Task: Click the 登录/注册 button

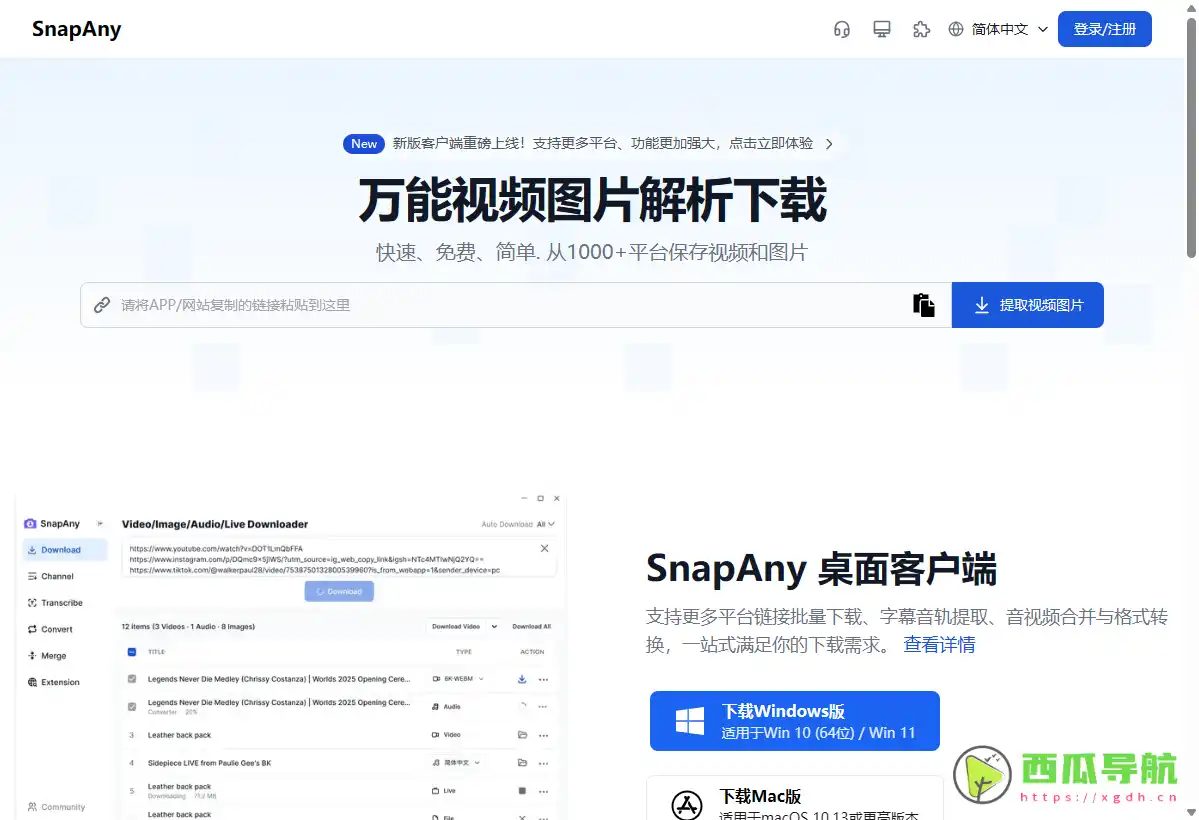Action: [1104, 29]
